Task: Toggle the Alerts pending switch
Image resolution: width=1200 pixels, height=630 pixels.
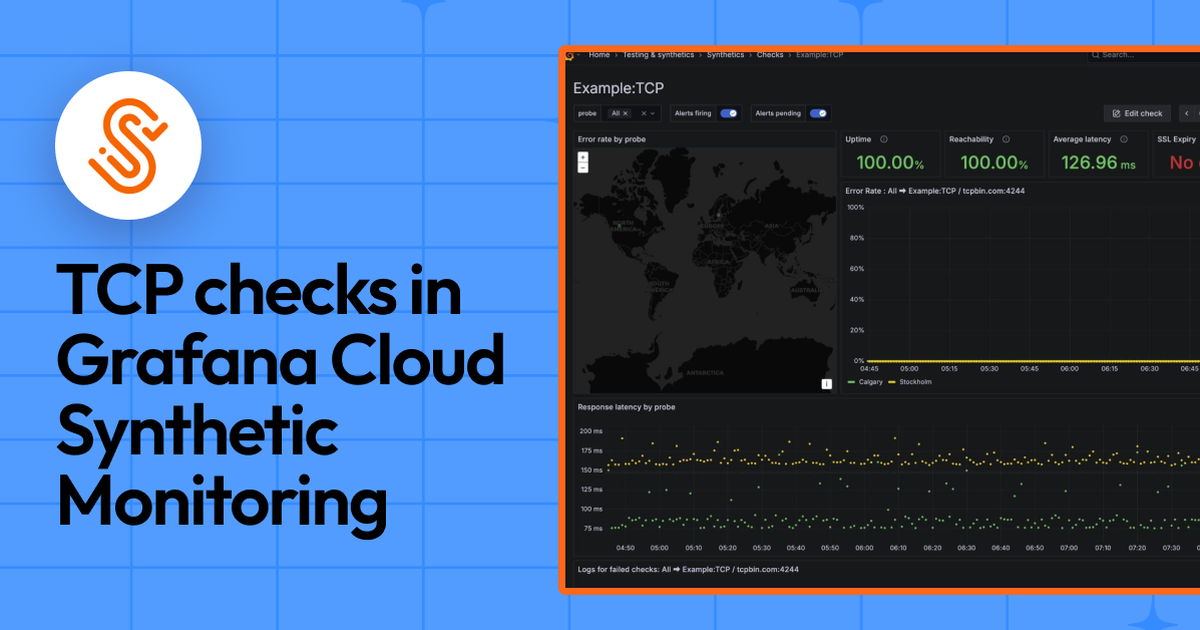Action: tap(818, 113)
